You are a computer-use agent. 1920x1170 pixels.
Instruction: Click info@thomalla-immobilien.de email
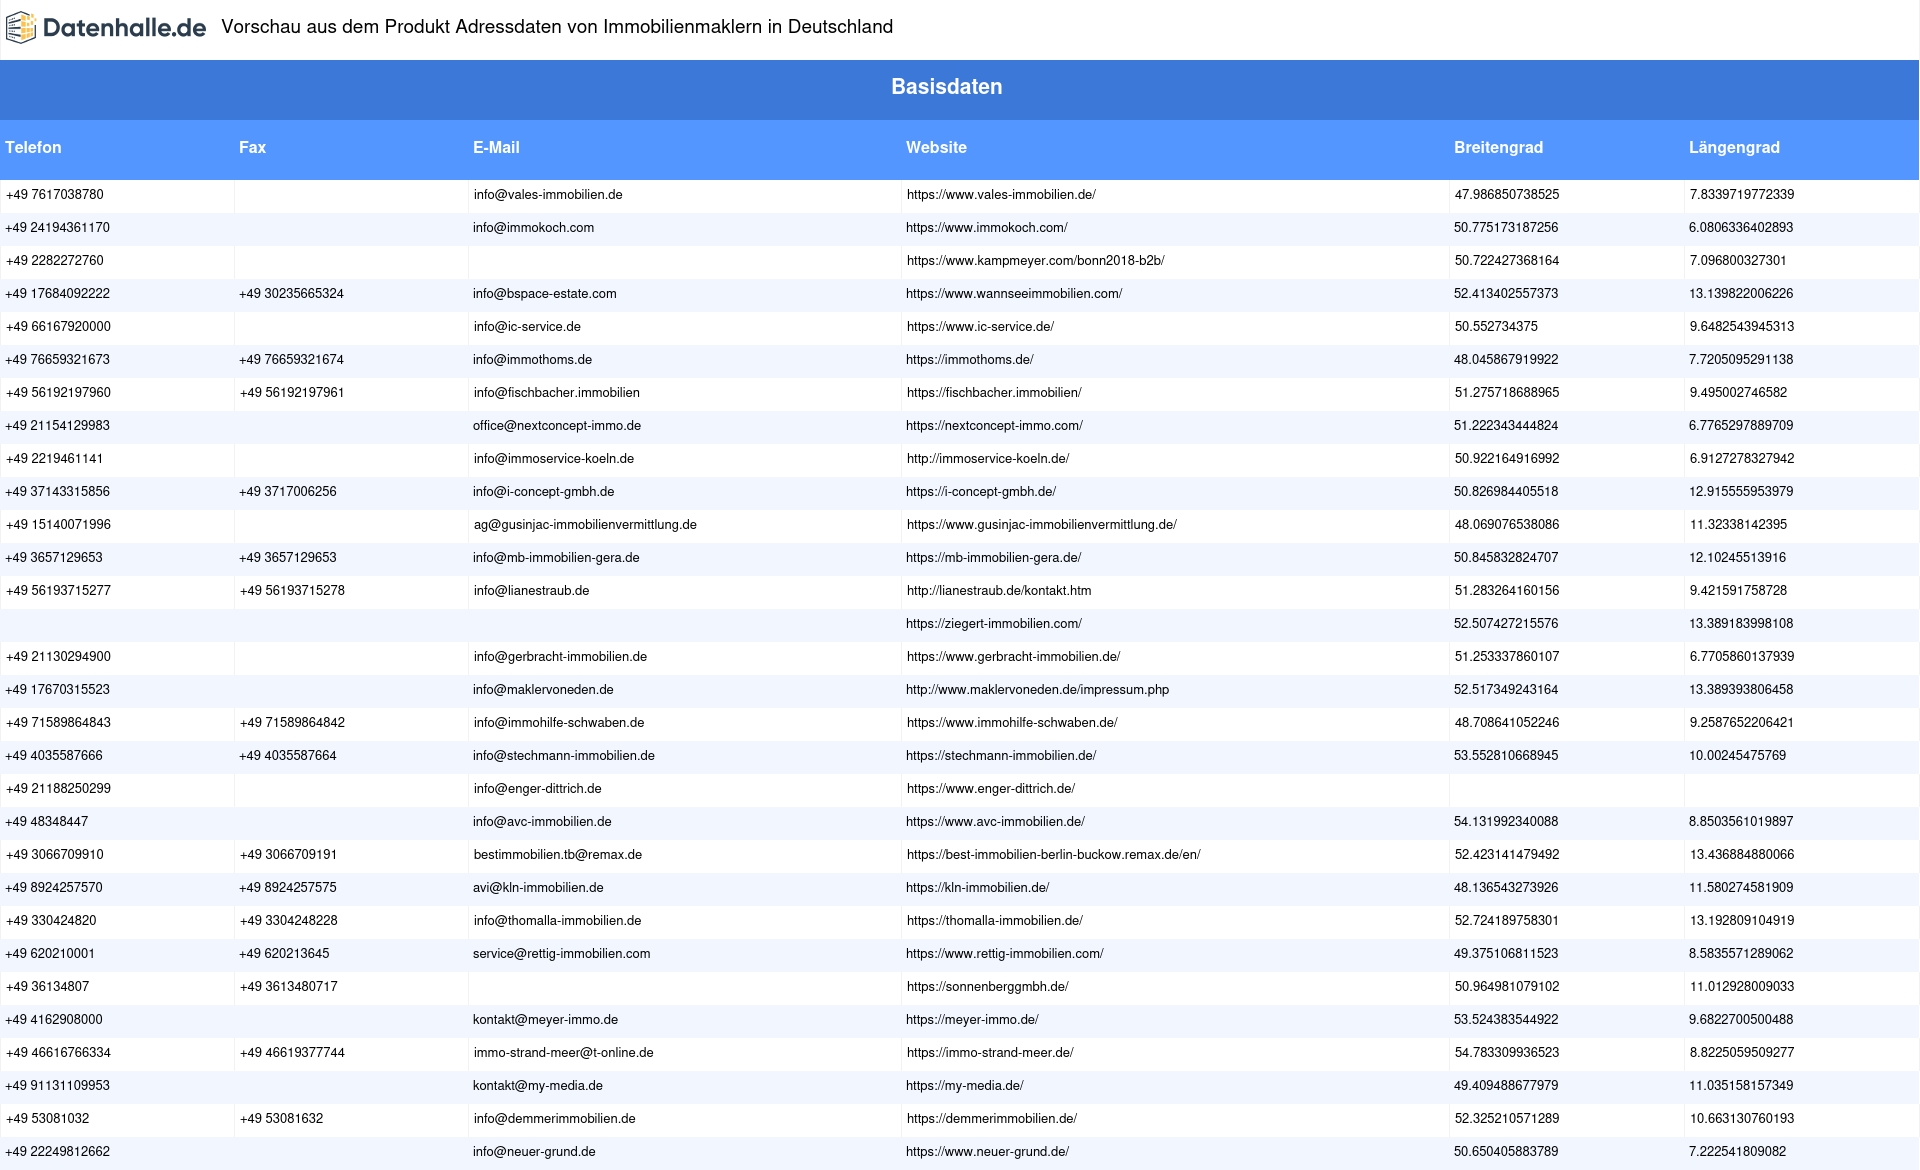[557, 921]
